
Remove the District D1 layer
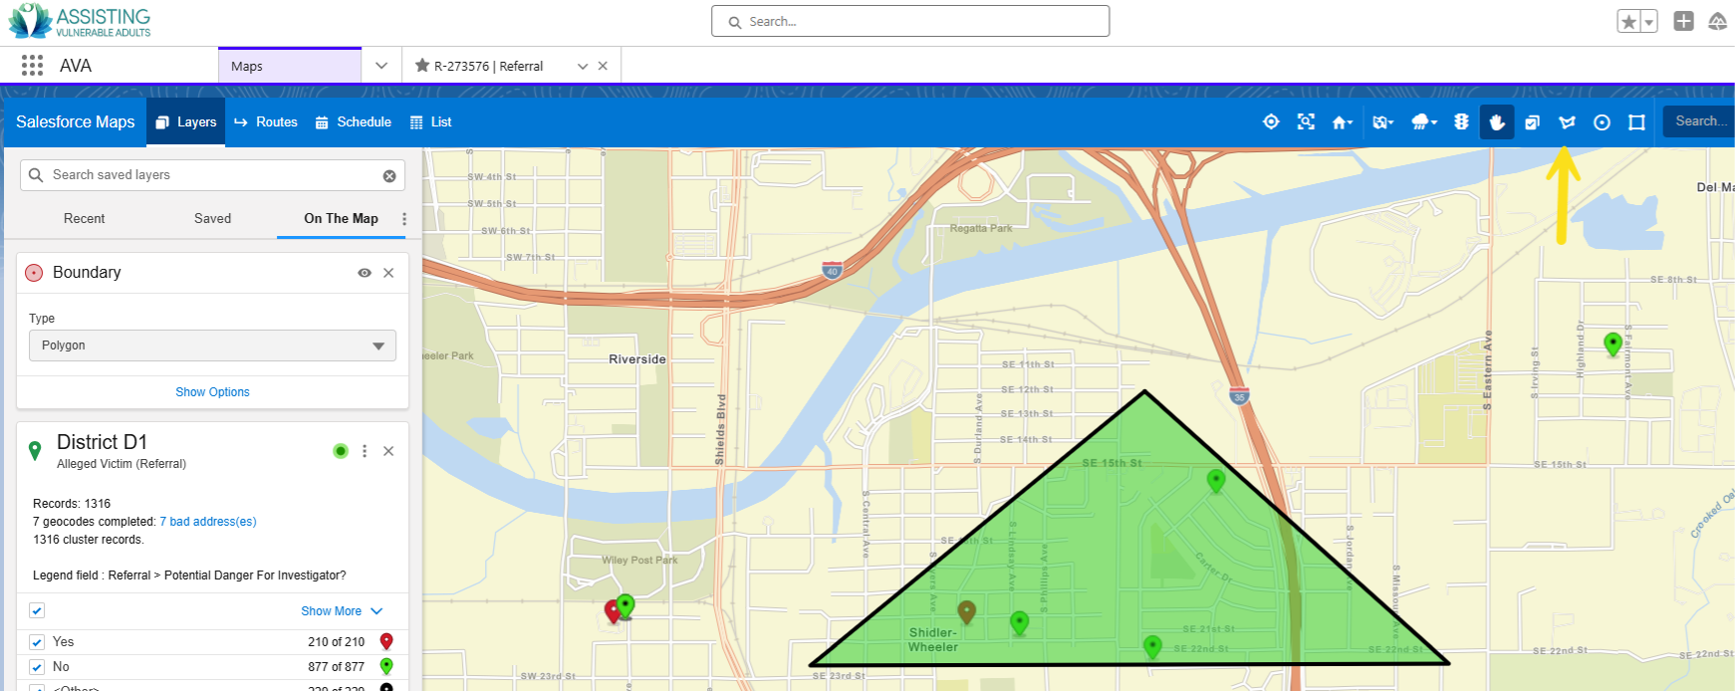pyautogui.click(x=389, y=451)
